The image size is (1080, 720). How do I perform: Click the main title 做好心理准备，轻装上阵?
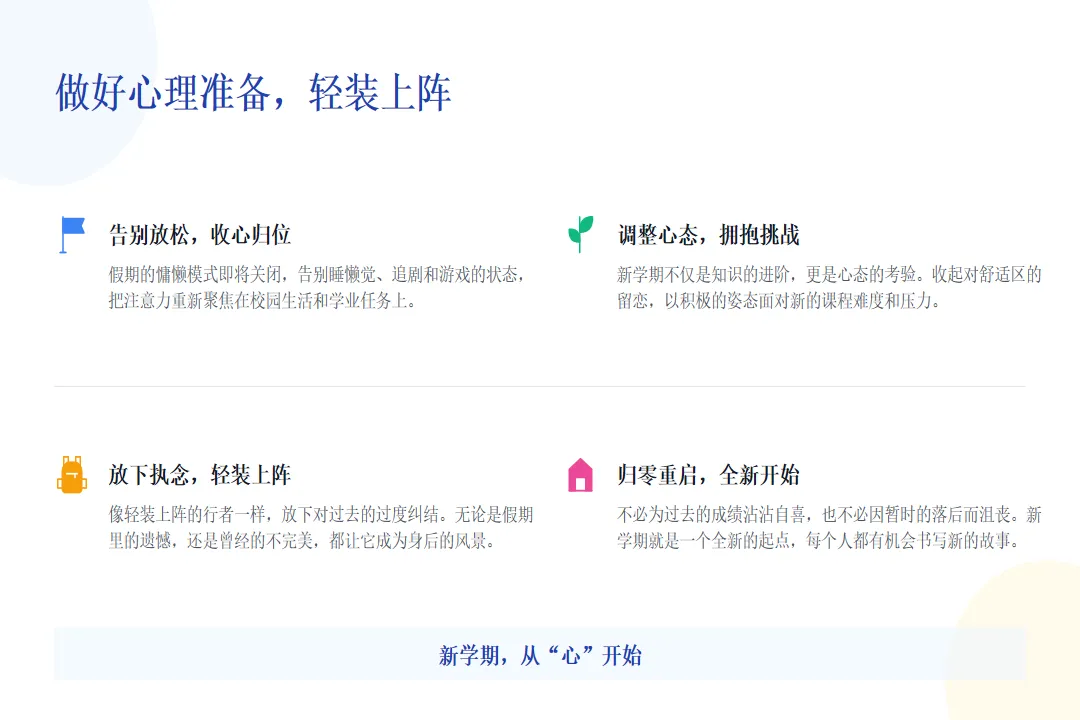coord(253,92)
